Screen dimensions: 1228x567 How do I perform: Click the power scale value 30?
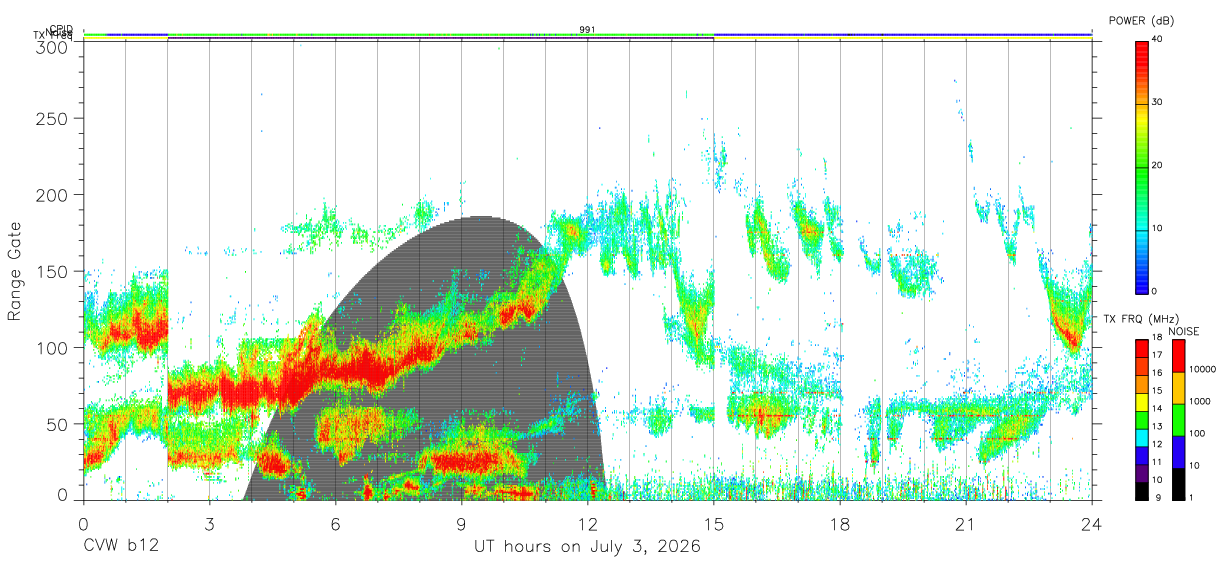coord(1158,102)
